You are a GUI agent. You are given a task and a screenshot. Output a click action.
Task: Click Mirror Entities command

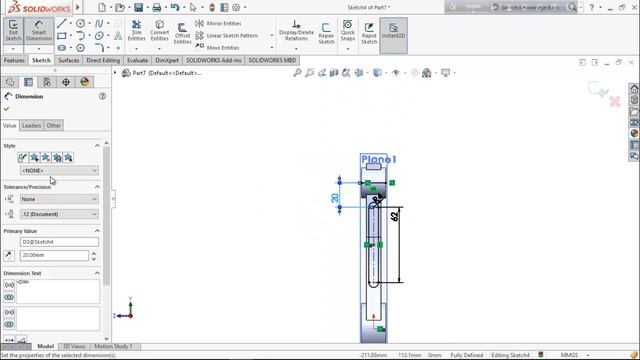pos(218,24)
